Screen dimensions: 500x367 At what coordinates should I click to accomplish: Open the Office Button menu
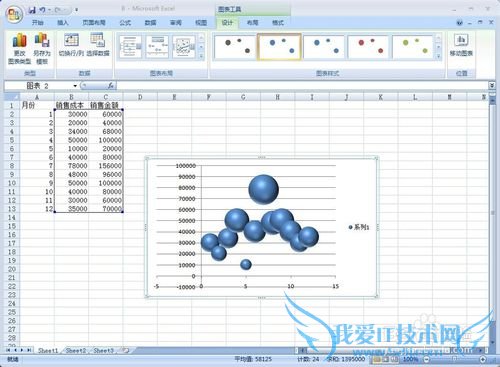click(14, 15)
